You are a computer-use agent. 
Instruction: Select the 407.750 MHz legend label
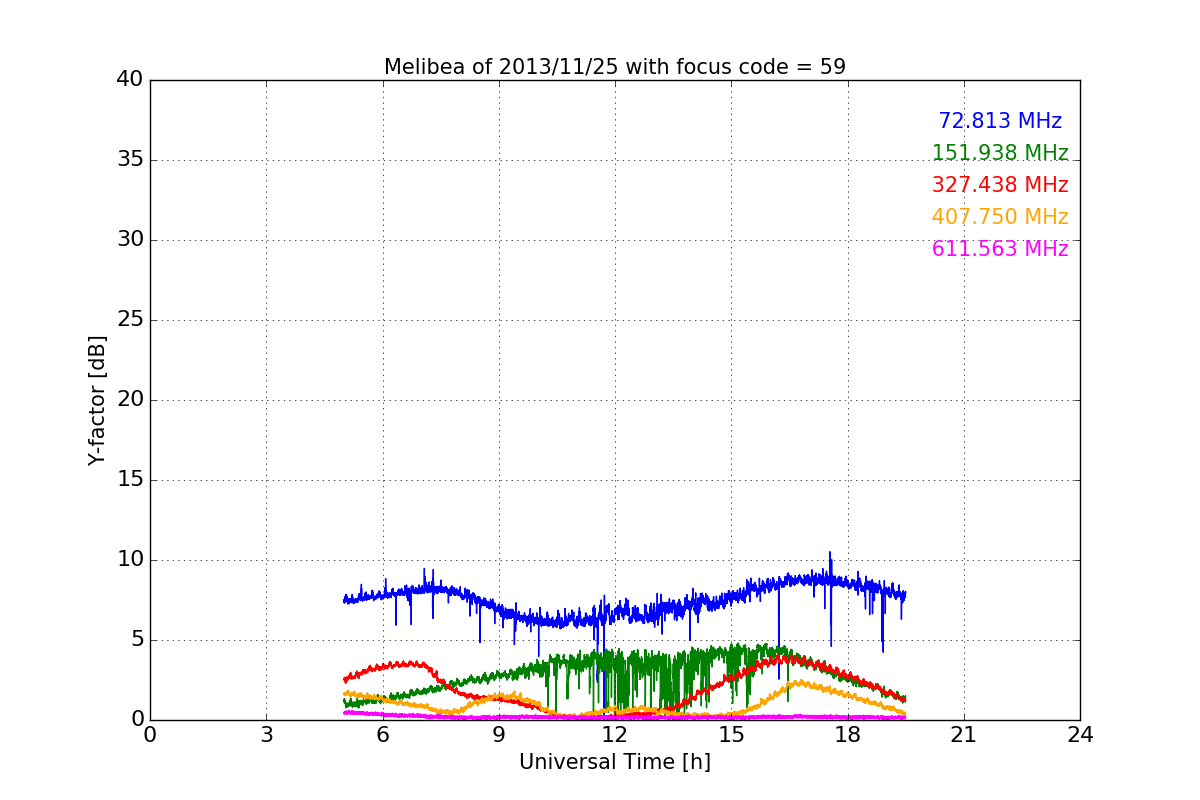[1000, 217]
